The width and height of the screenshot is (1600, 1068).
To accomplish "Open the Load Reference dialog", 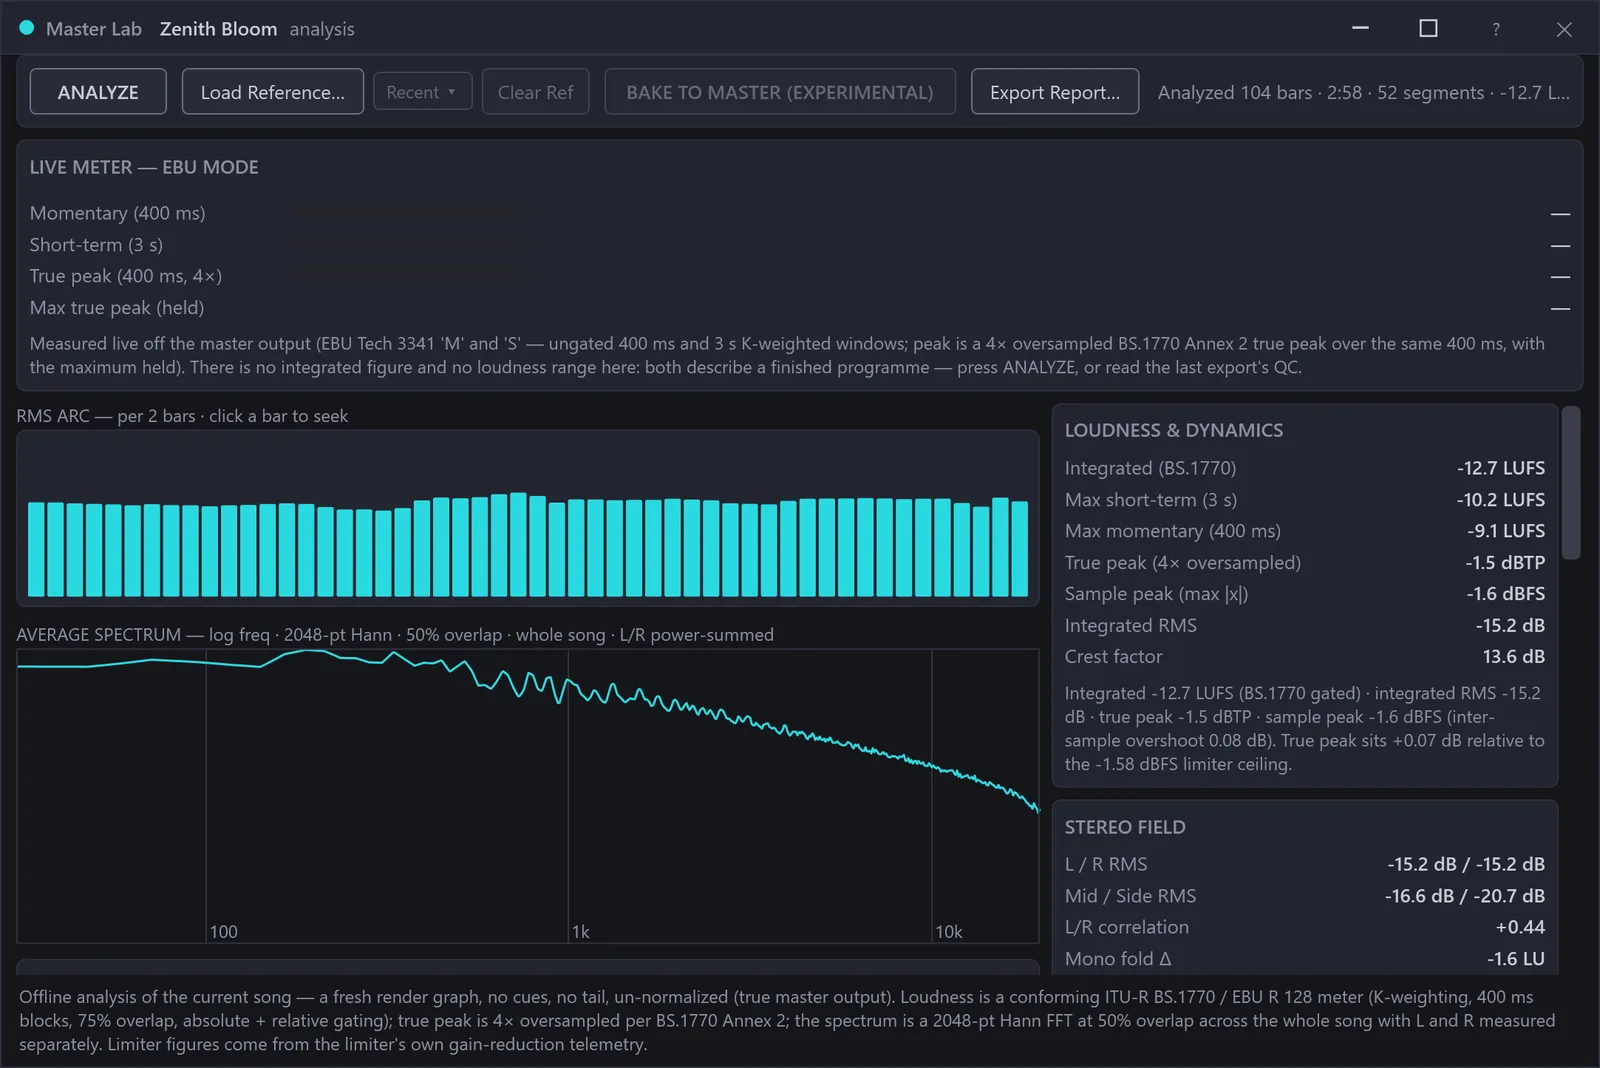I will click(x=272, y=92).
